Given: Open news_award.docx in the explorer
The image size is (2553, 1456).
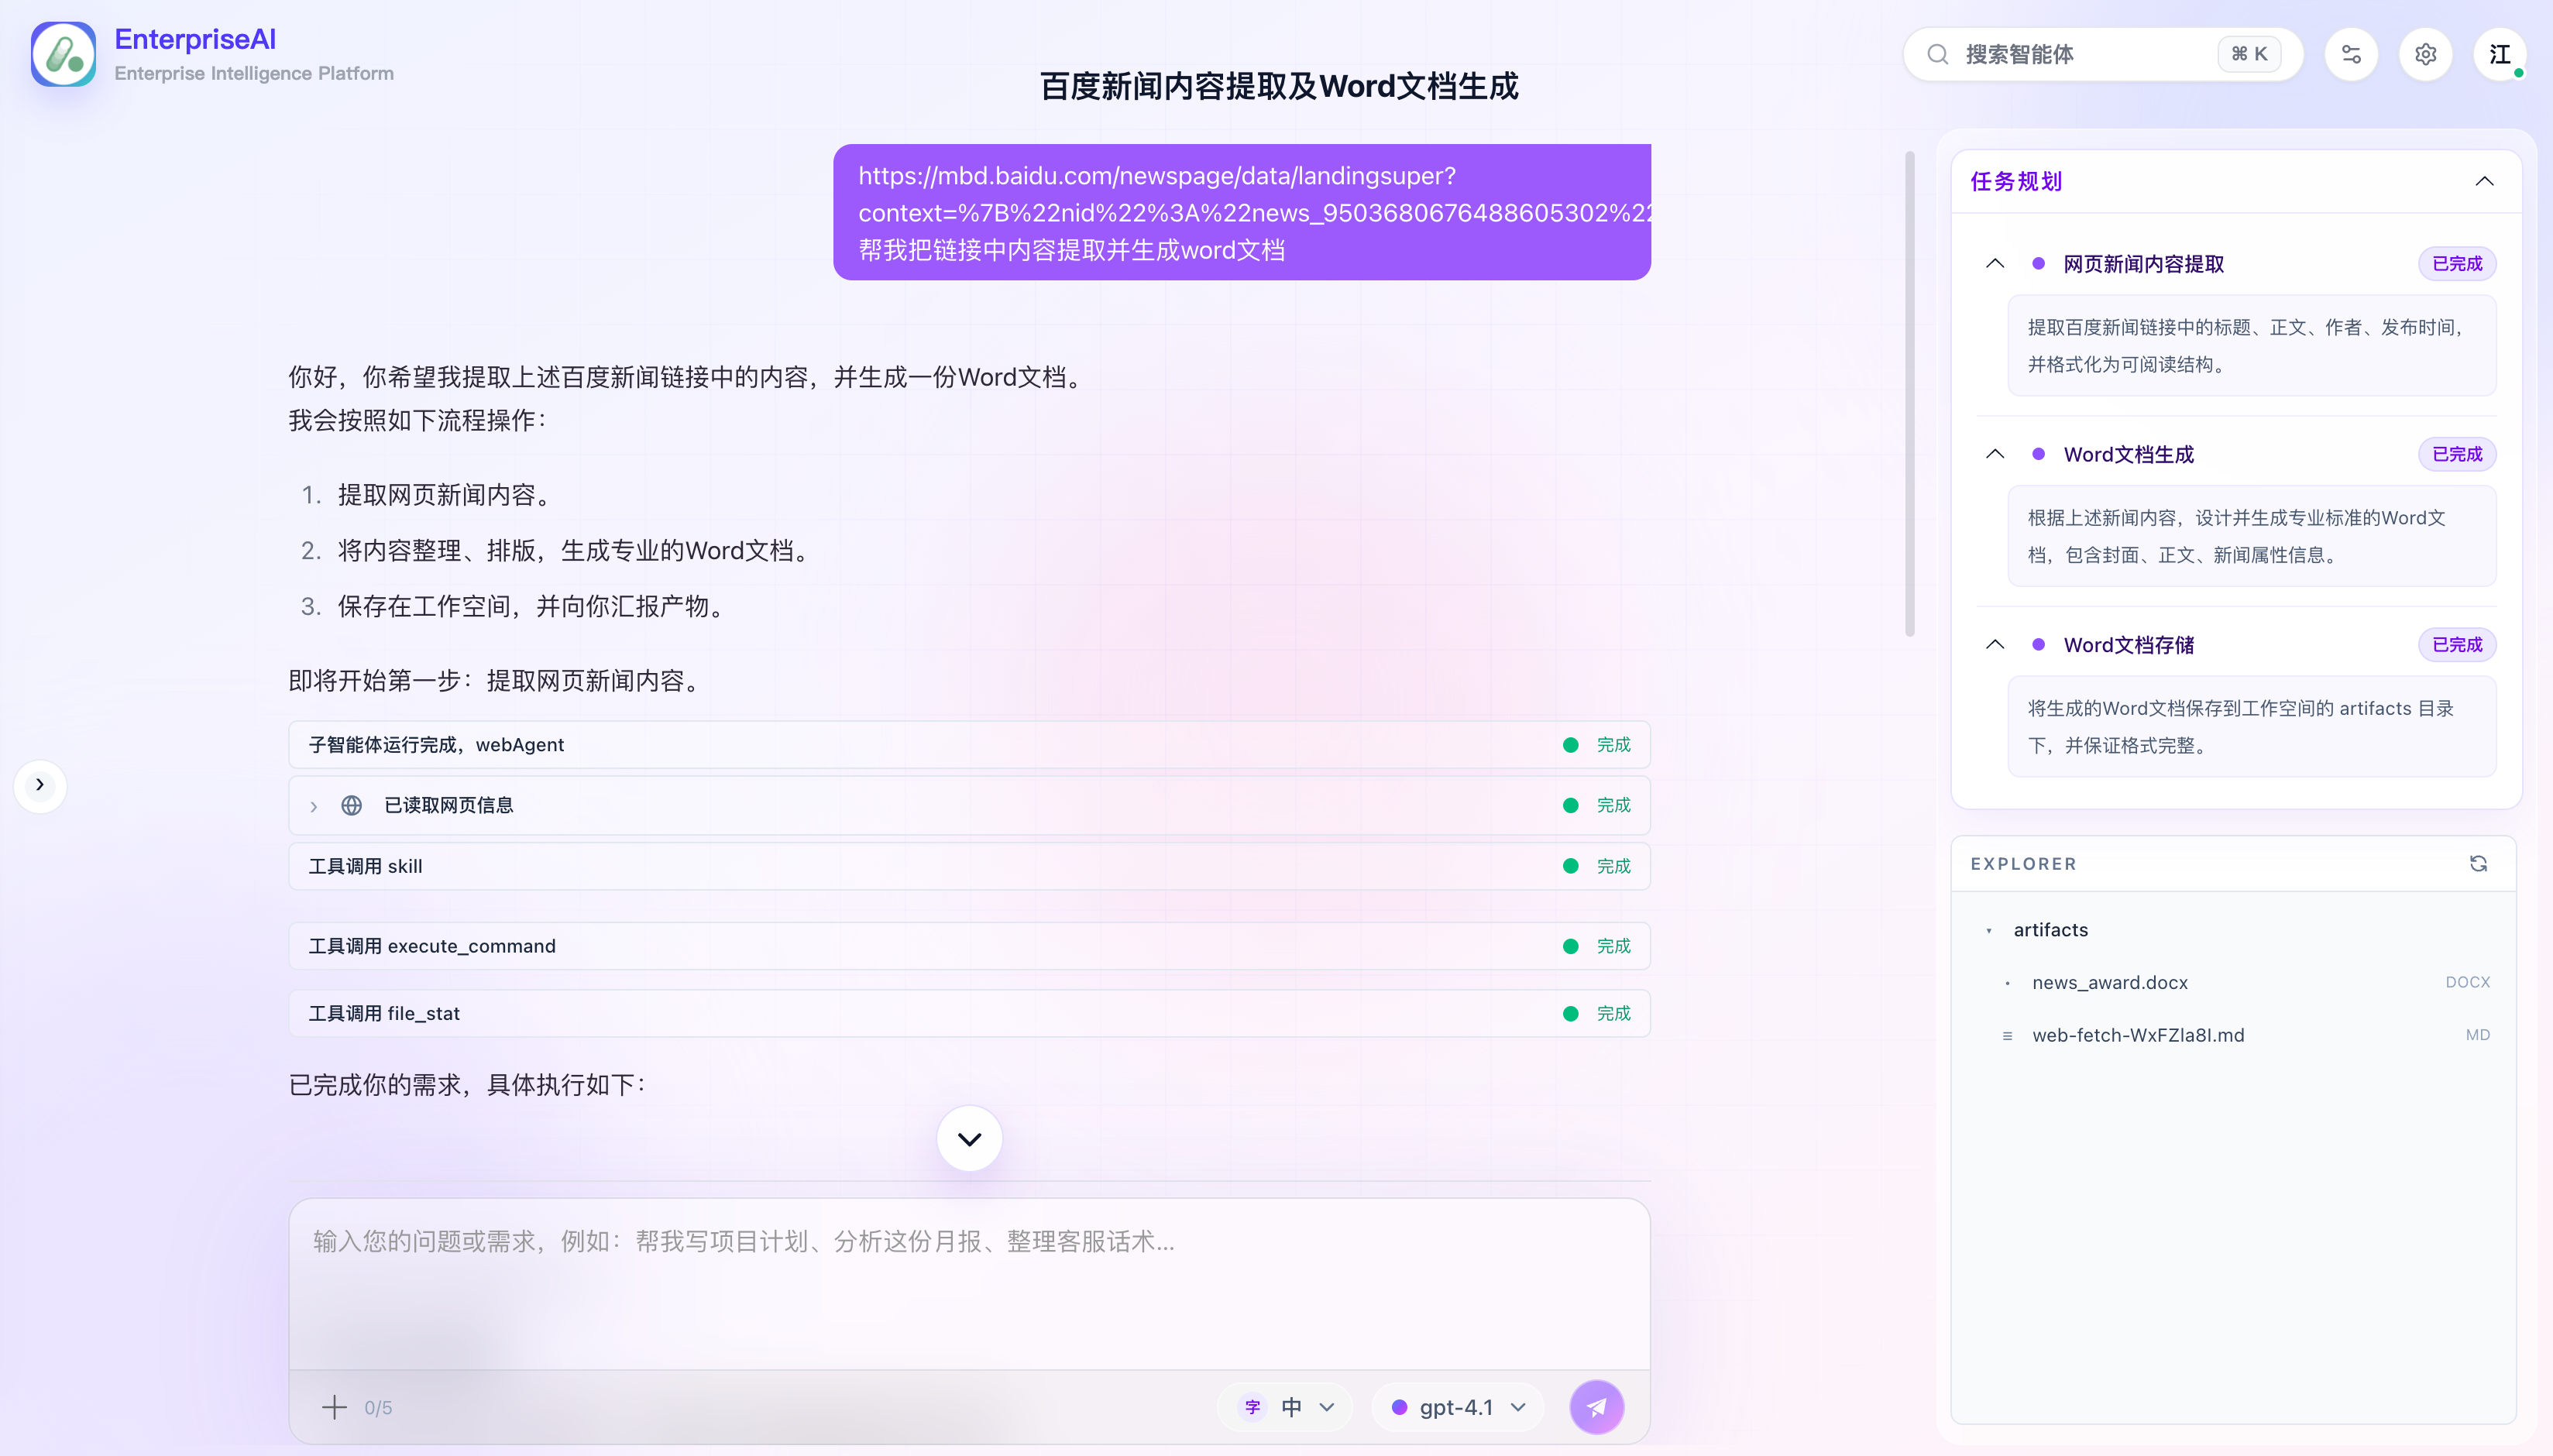Looking at the screenshot, I should click(x=2109, y=983).
